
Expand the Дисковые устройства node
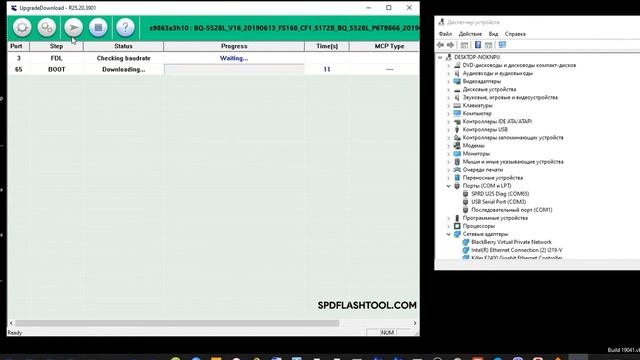tap(448, 89)
